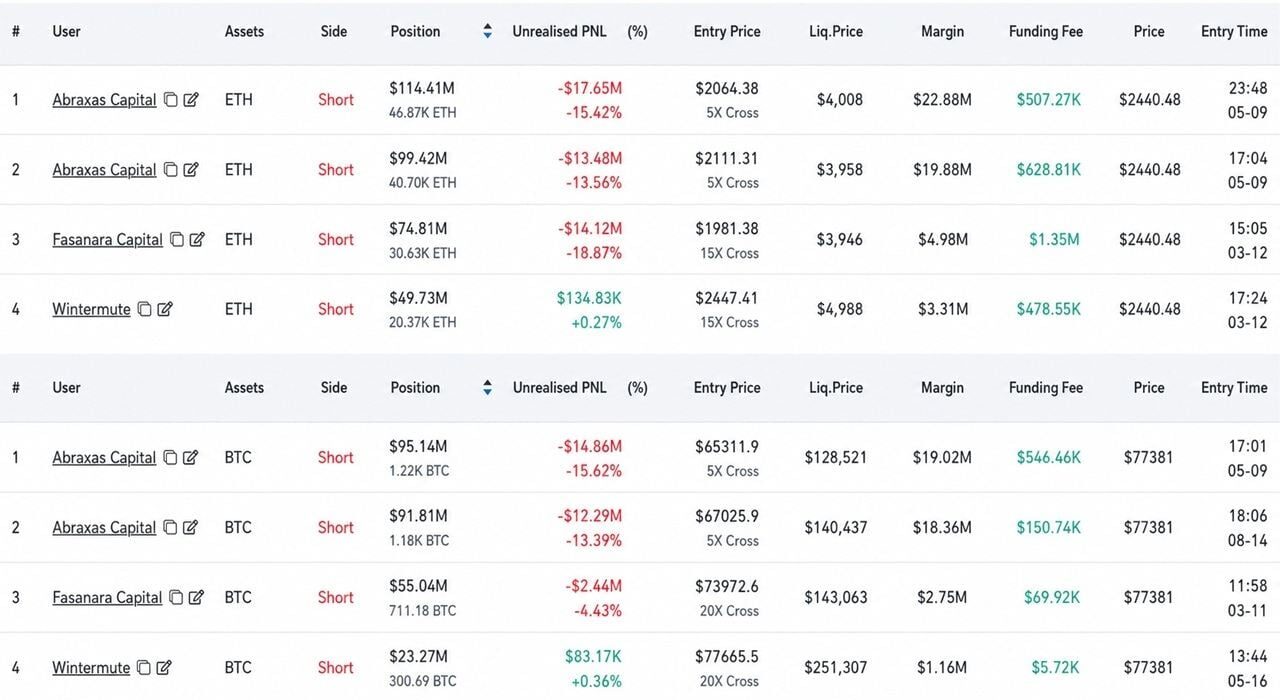Edit Wintermute label in BTC table

coord(164,668)
